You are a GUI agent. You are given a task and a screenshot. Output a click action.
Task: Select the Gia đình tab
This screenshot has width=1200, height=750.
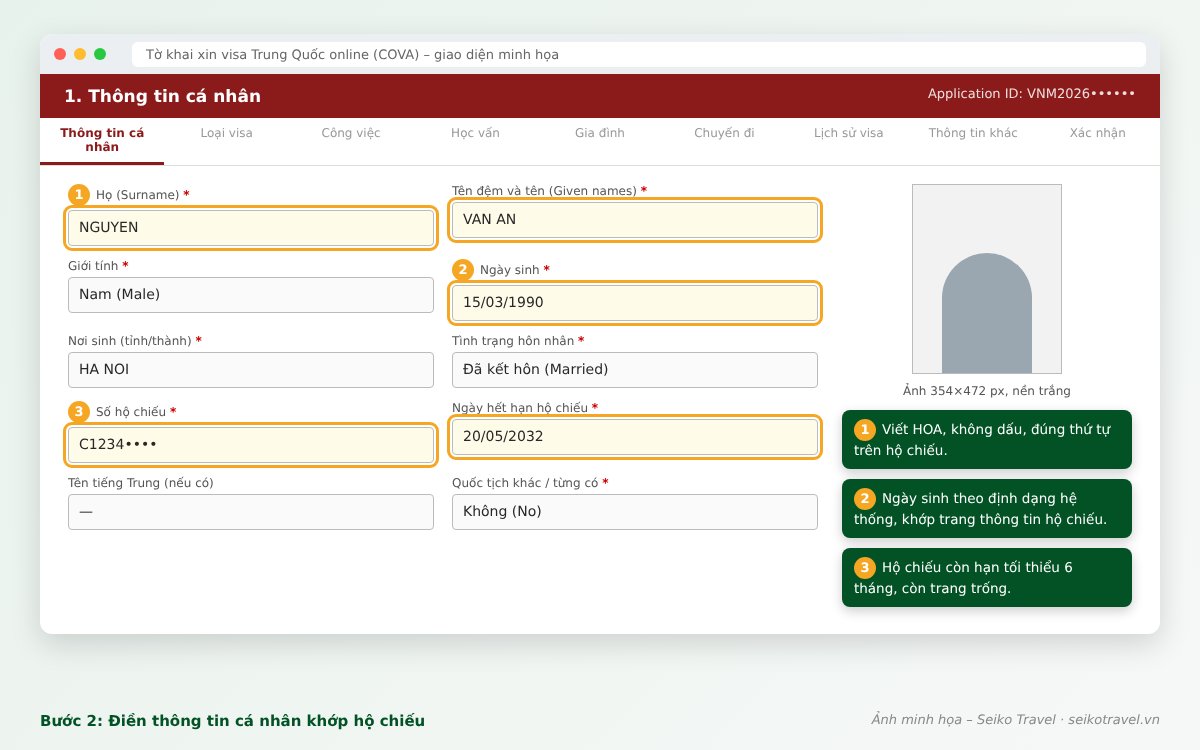(599, 133)
